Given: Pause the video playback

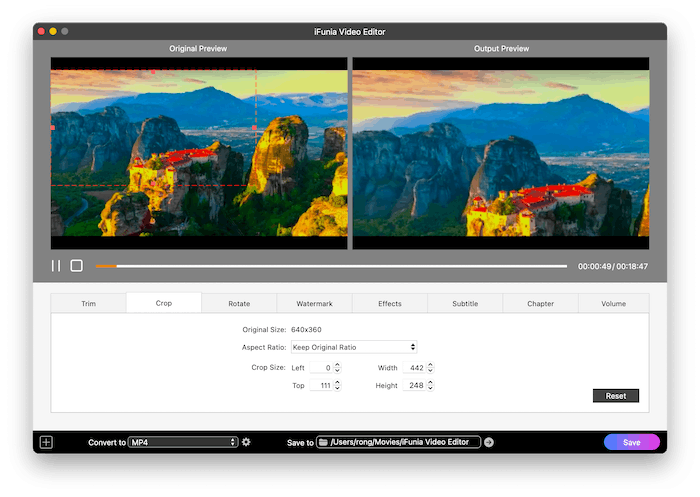Looking at the screenshot, I should click(56, 266).
